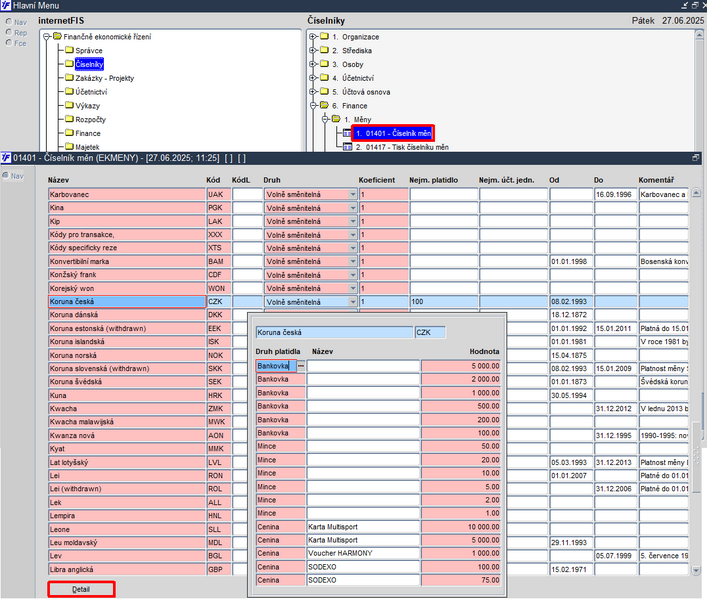Open Druh dropdown for Koruna česká row
The height and width of the screenshot is (599, 707).
tap(353, 302)
